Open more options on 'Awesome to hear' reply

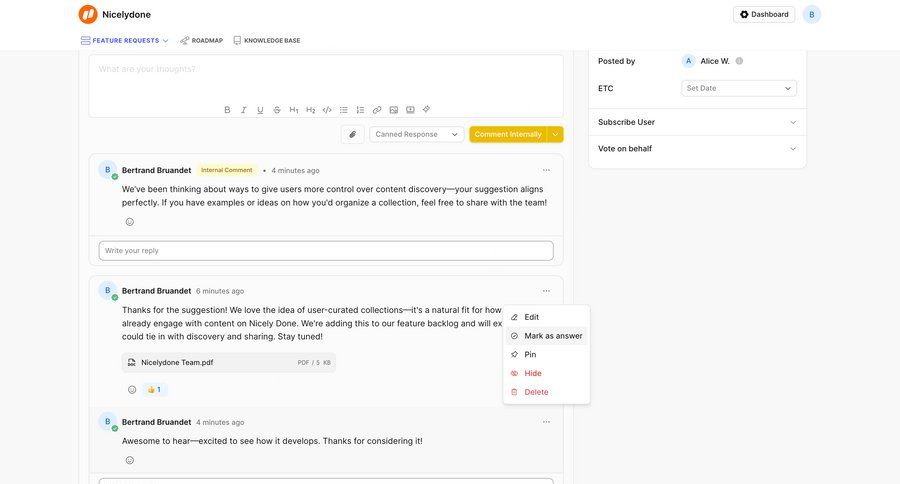[546, 421]
